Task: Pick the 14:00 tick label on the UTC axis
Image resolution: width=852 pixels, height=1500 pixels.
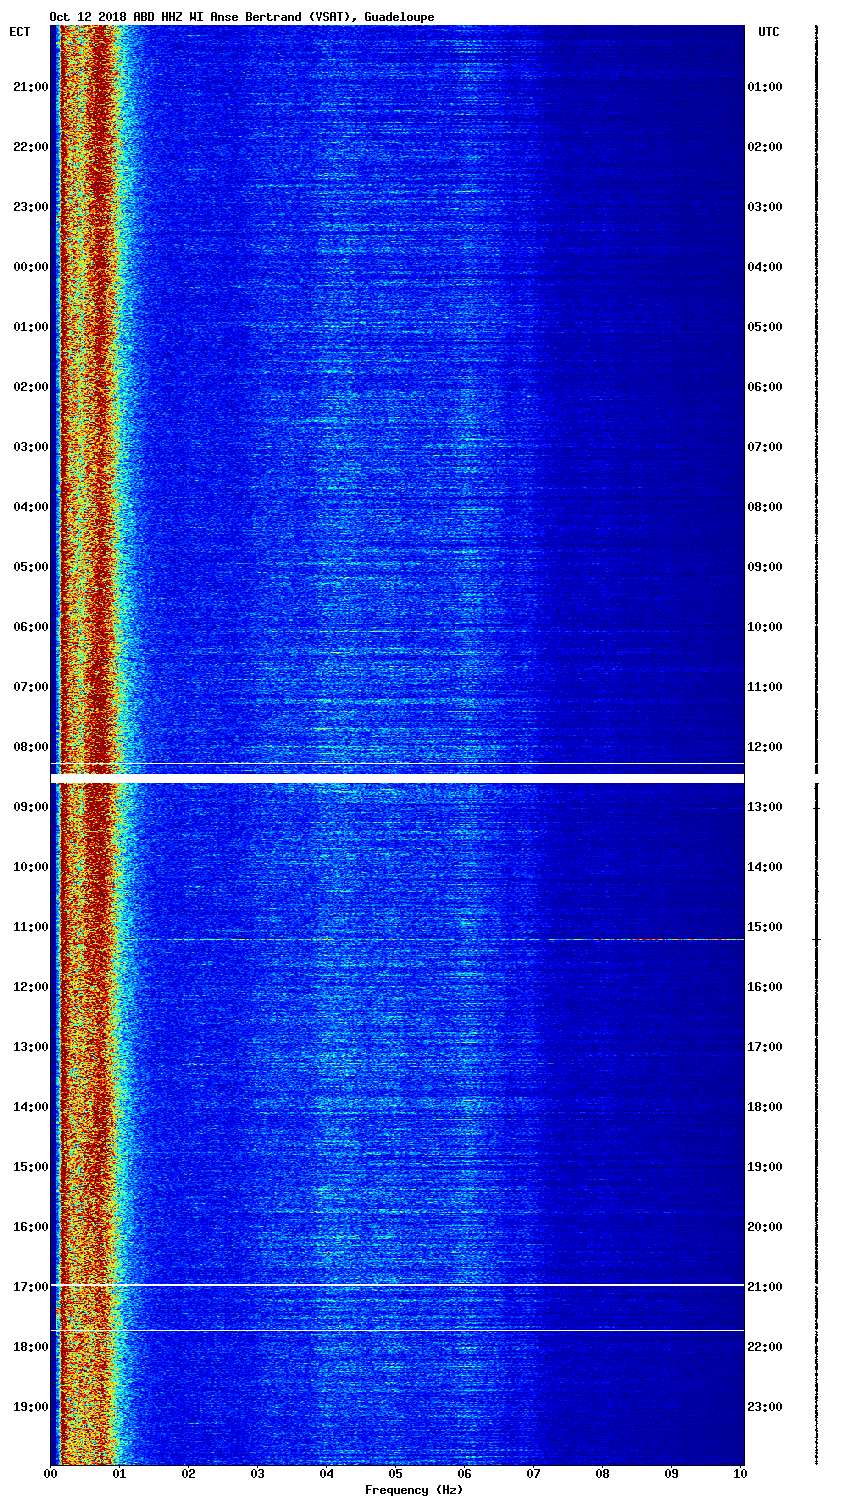Action: tap(765, 867)
